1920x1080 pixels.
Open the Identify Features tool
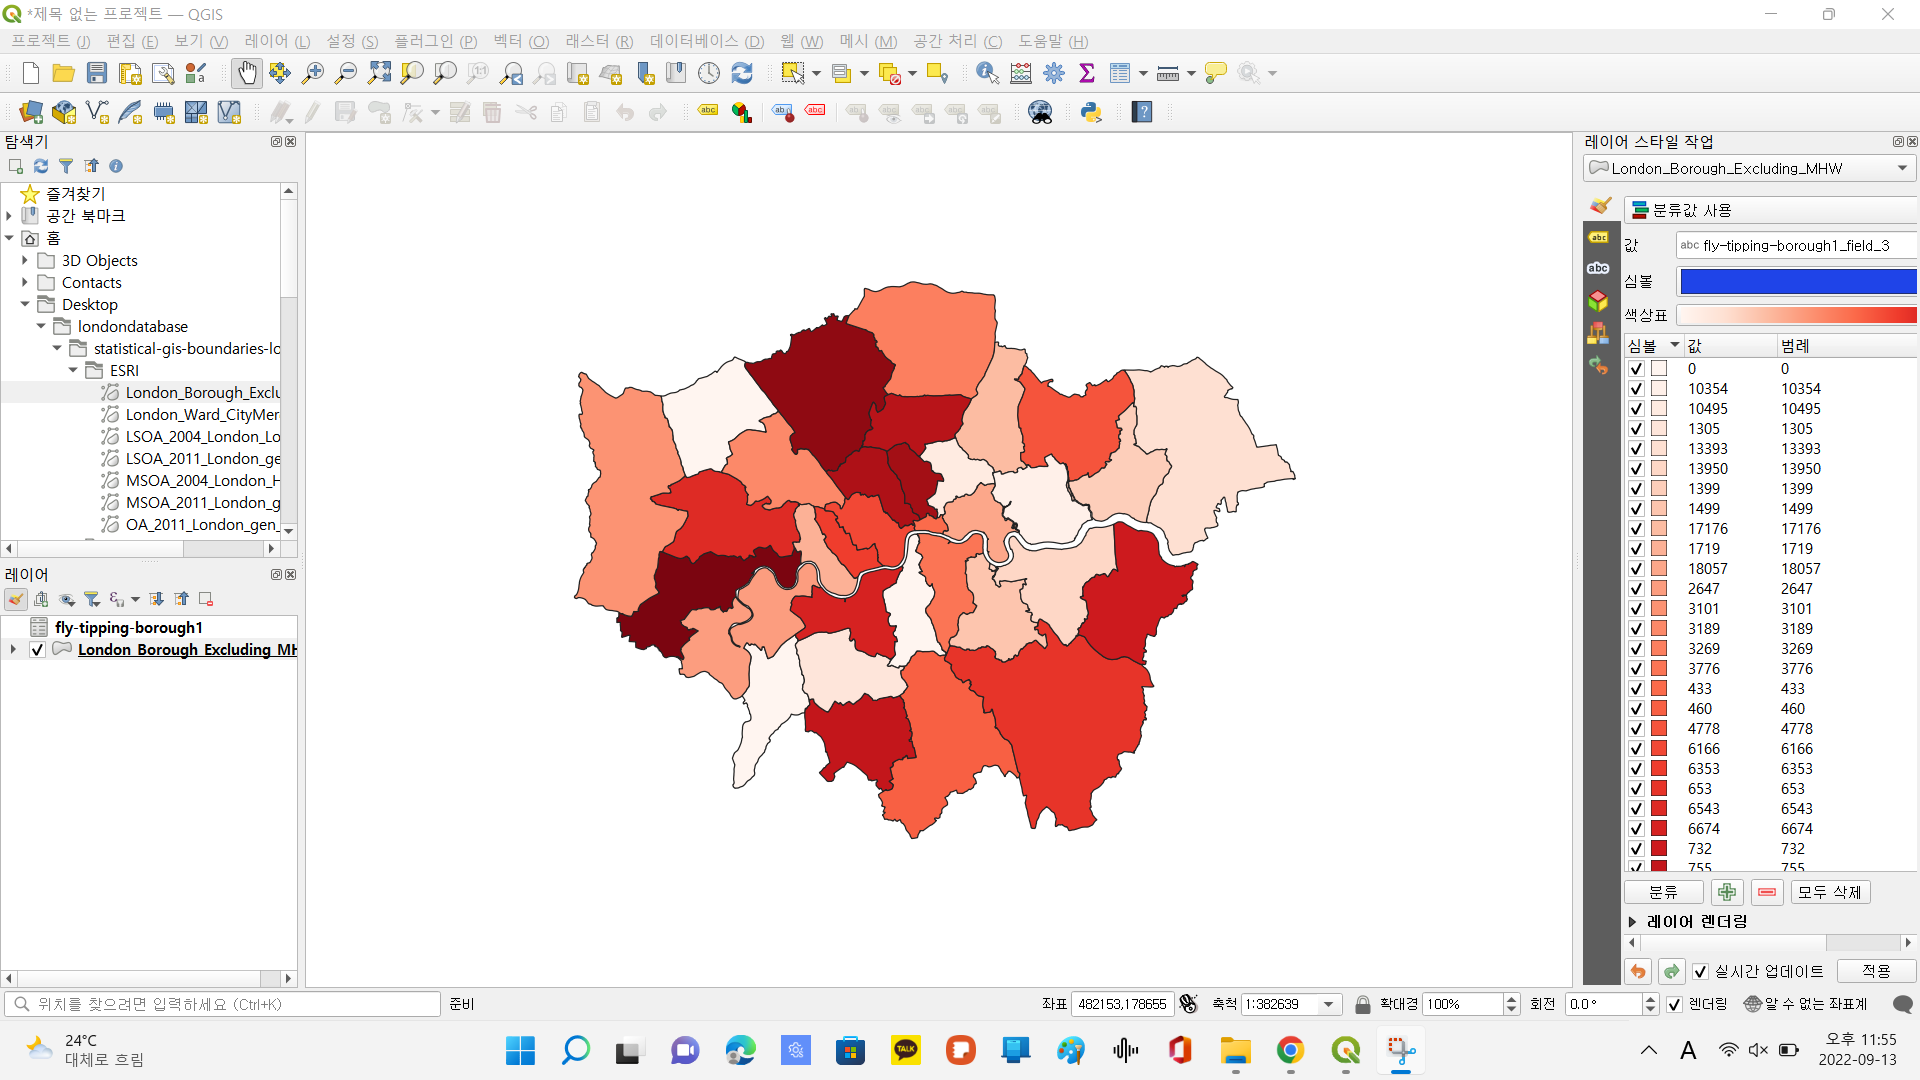click(x=987, y=73)
